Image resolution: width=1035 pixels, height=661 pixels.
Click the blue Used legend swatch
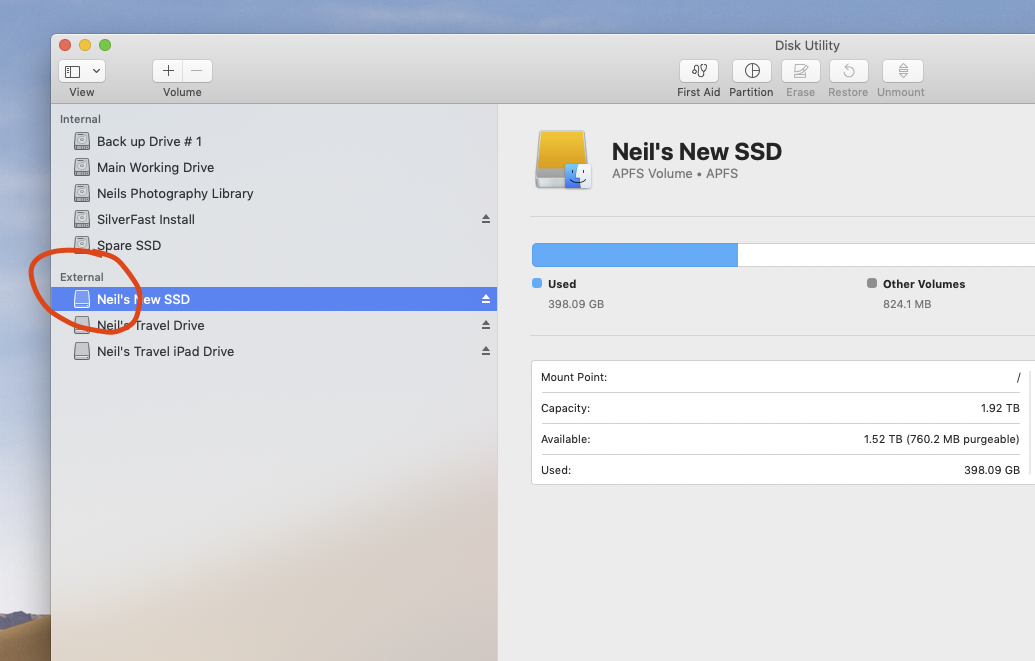(537, 283)
